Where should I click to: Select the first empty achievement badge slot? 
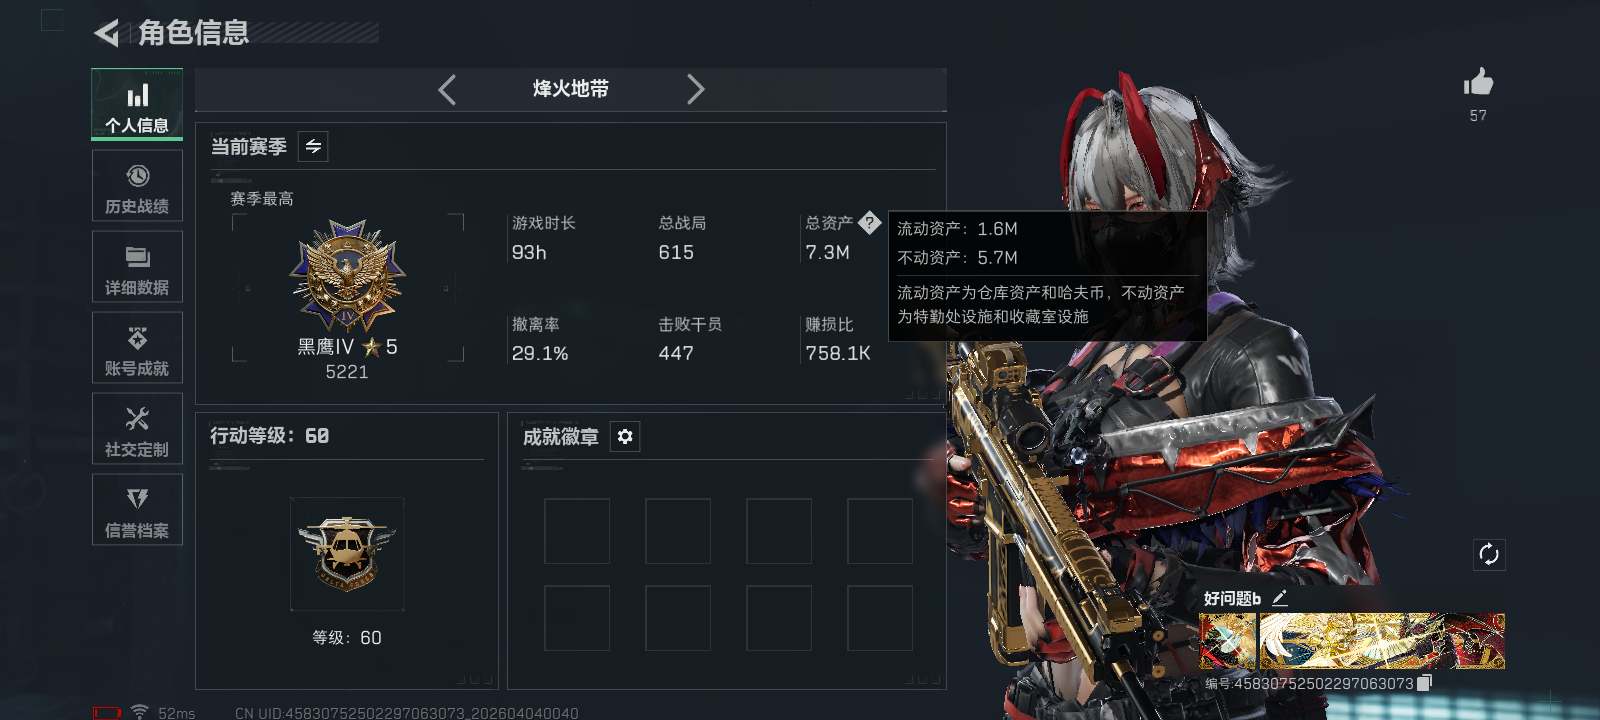[577, 531]
